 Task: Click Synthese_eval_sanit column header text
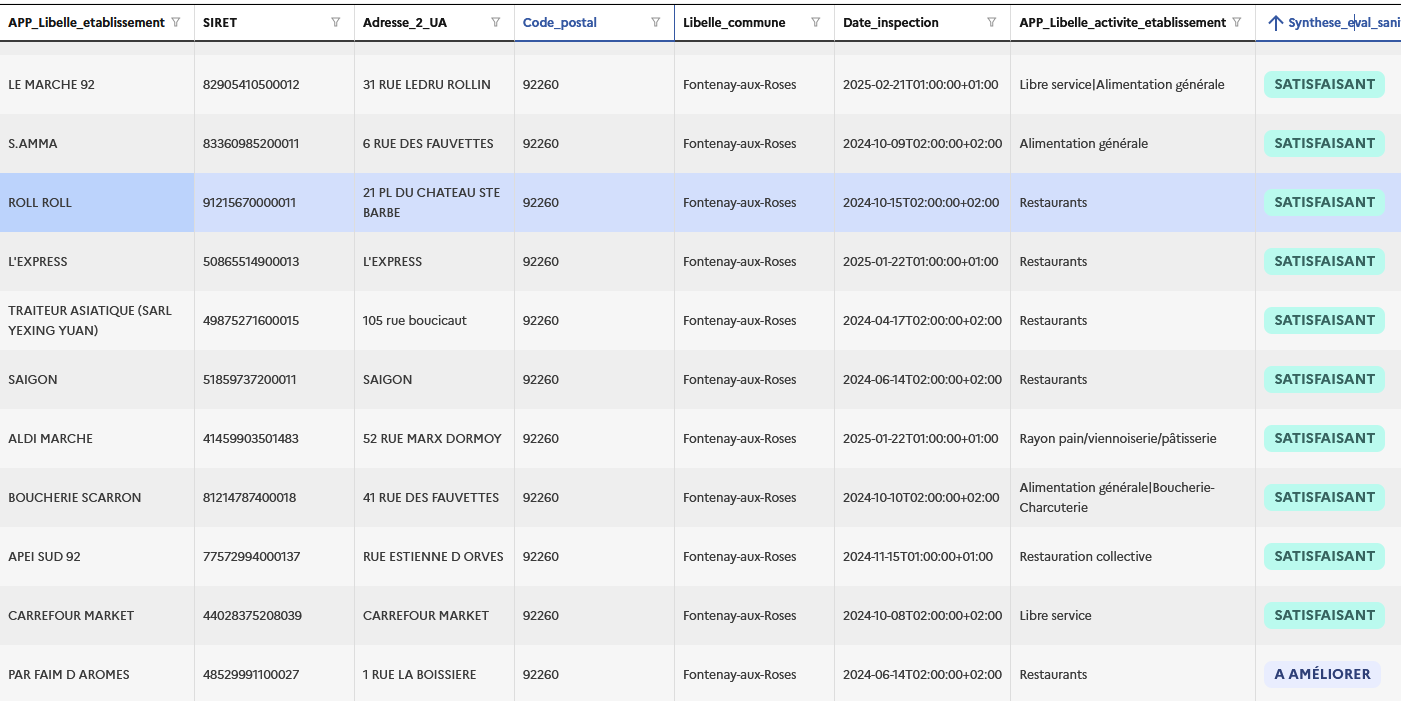(1344, 22)
